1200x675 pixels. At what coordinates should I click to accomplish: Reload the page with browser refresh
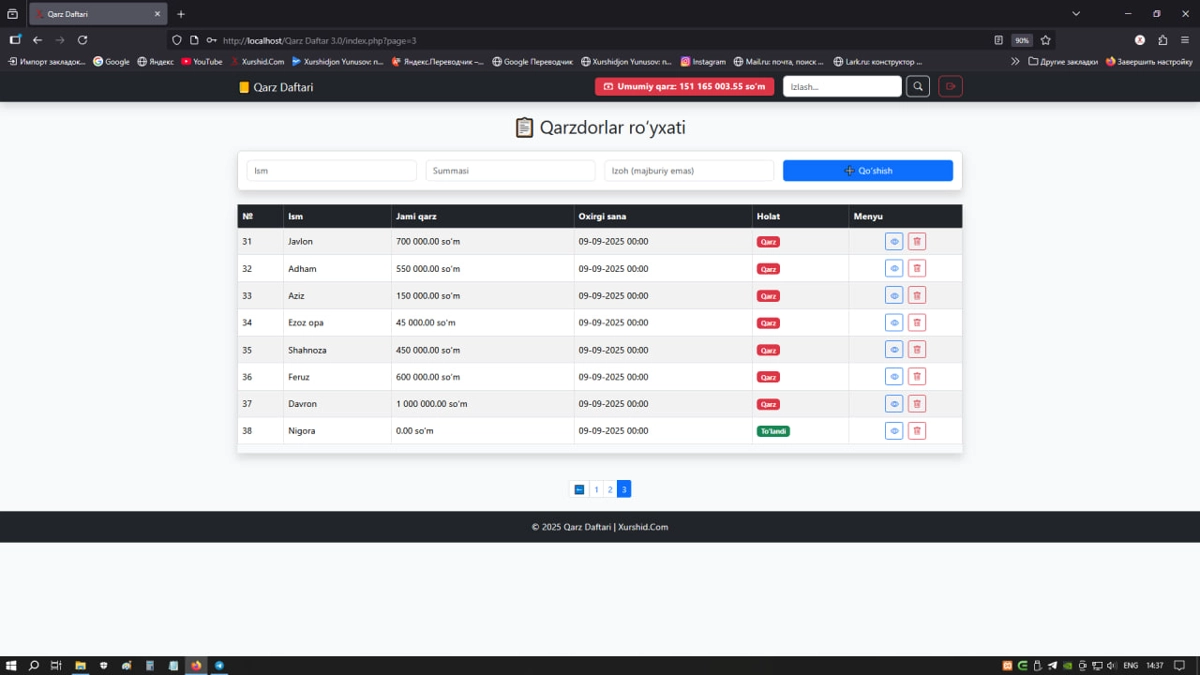[x=82, y=40]
